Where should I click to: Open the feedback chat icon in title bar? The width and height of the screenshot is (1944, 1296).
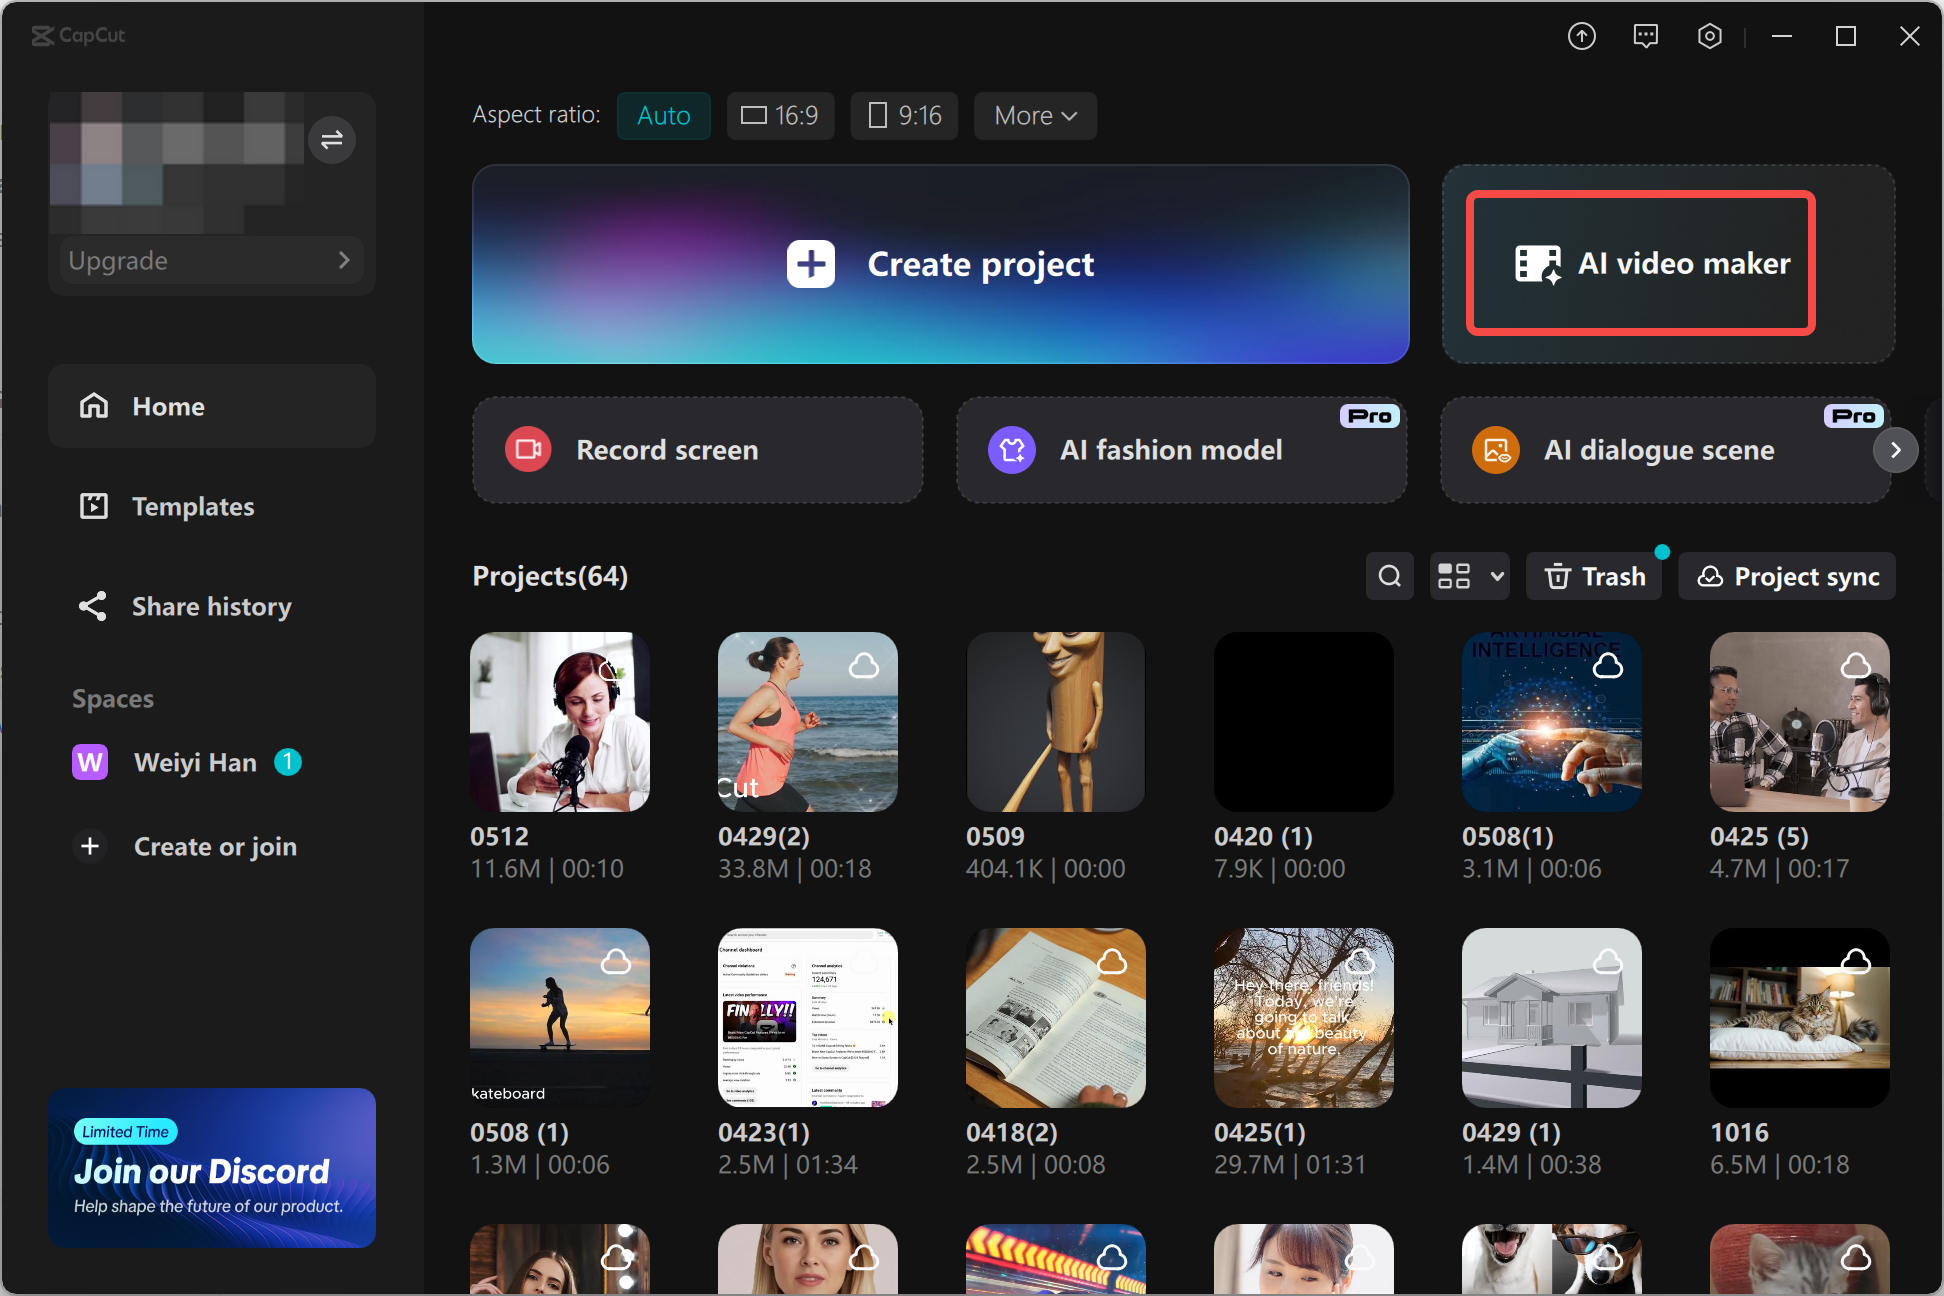[x=1645, y=37]
